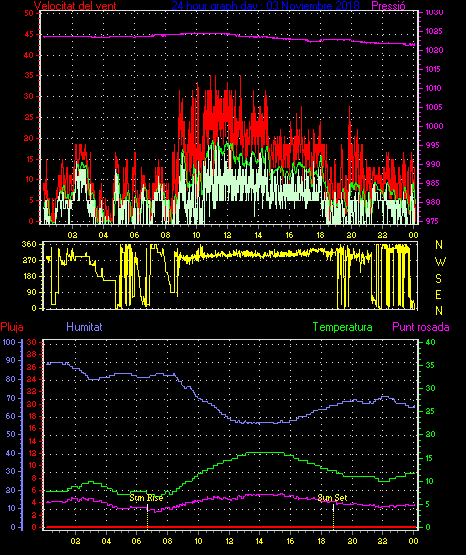Click the '1000' pressure axis value
Viewport: 466px width, 555px height.
point(434,126)
